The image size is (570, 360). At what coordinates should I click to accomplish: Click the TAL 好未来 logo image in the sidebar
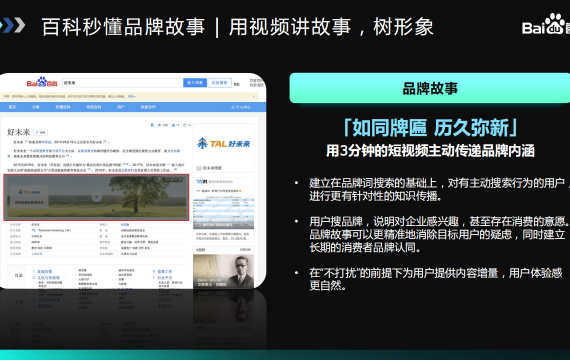pos(224,144)
